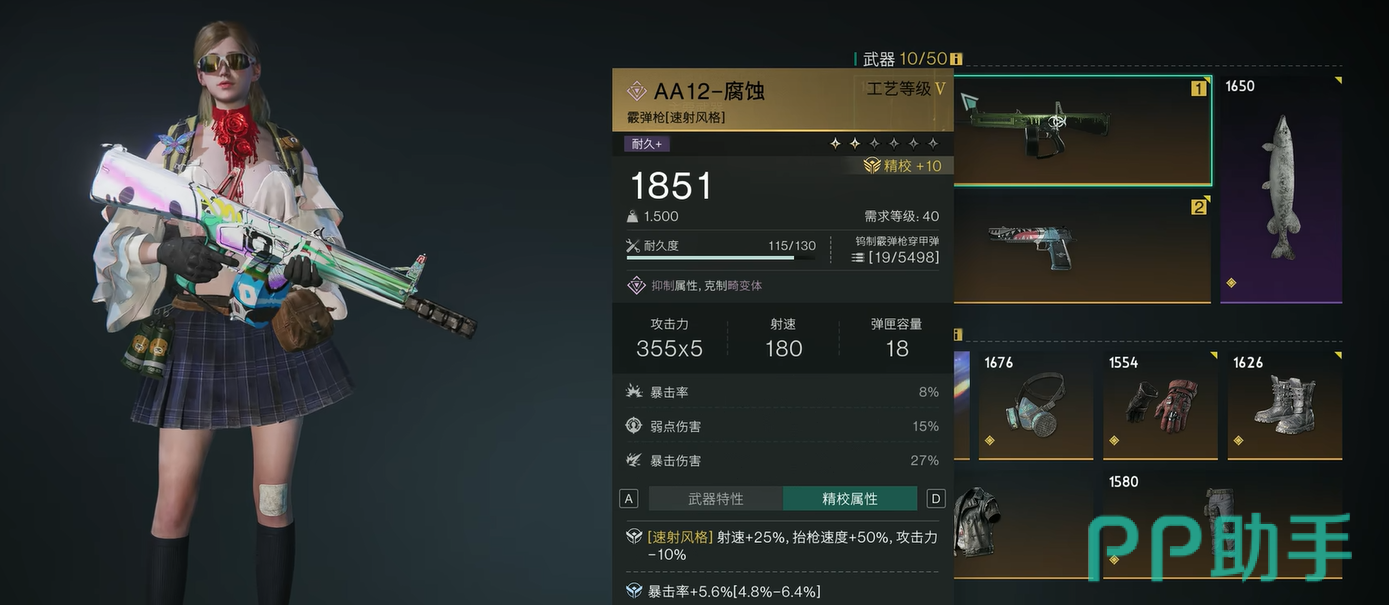Click the 弱点伤害 stat icon
The image size is (1389, 605).
point(633,426)
